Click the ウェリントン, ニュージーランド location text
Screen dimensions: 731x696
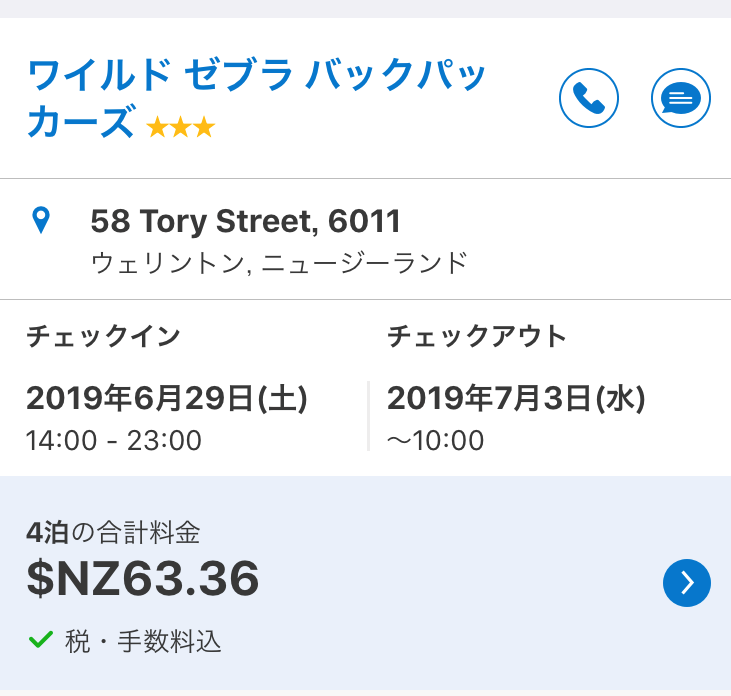pos(278,263)
